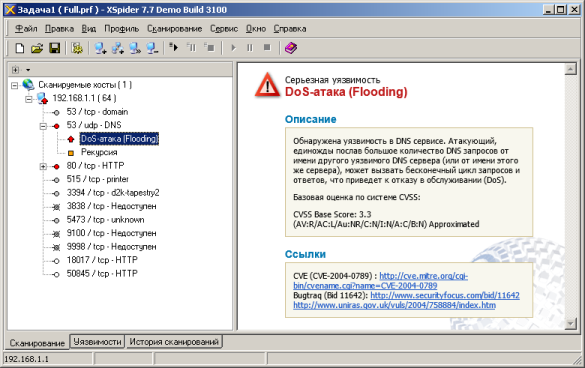Viewport: 585px width, 368px height.
Task: Click scroll up arrow in description pane
Action: tap(570, 69)
